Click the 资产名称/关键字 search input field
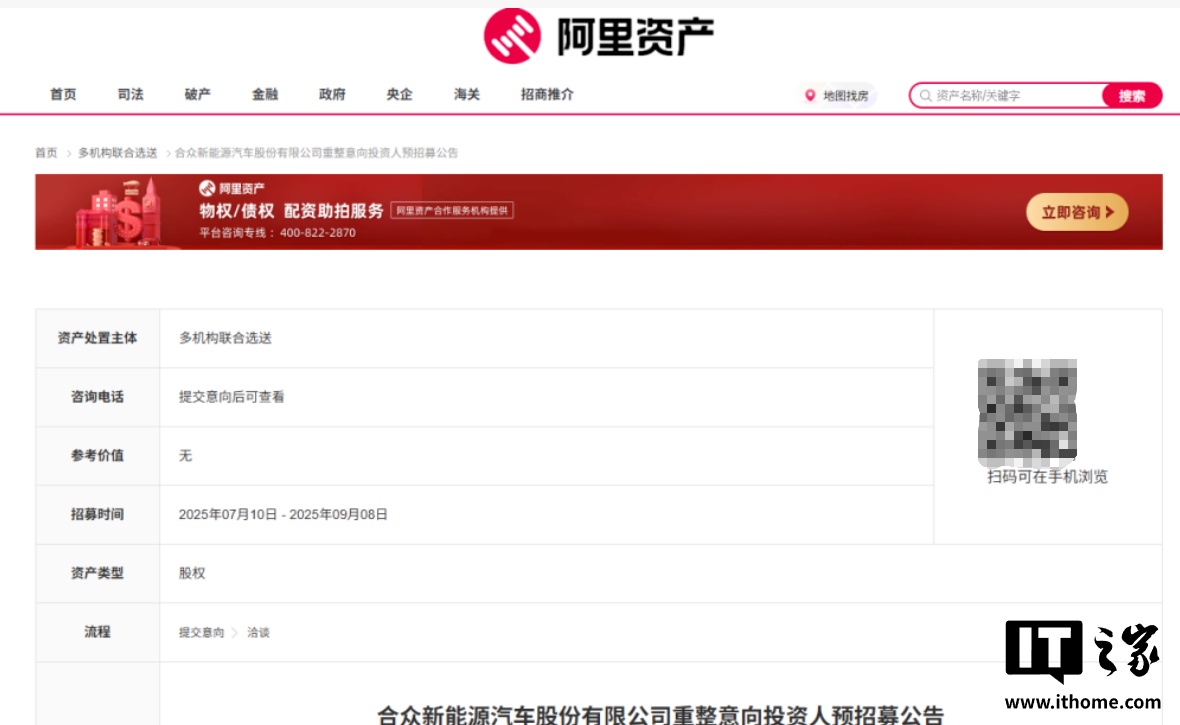 (x=1000, y=96)
